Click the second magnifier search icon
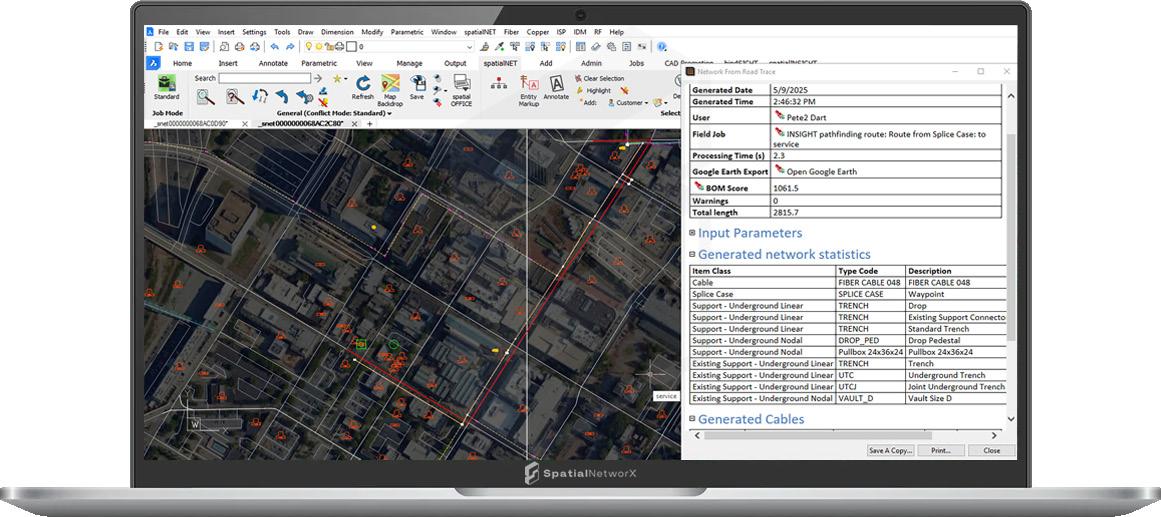This screenshot has width=1161, height=517. 235,96
